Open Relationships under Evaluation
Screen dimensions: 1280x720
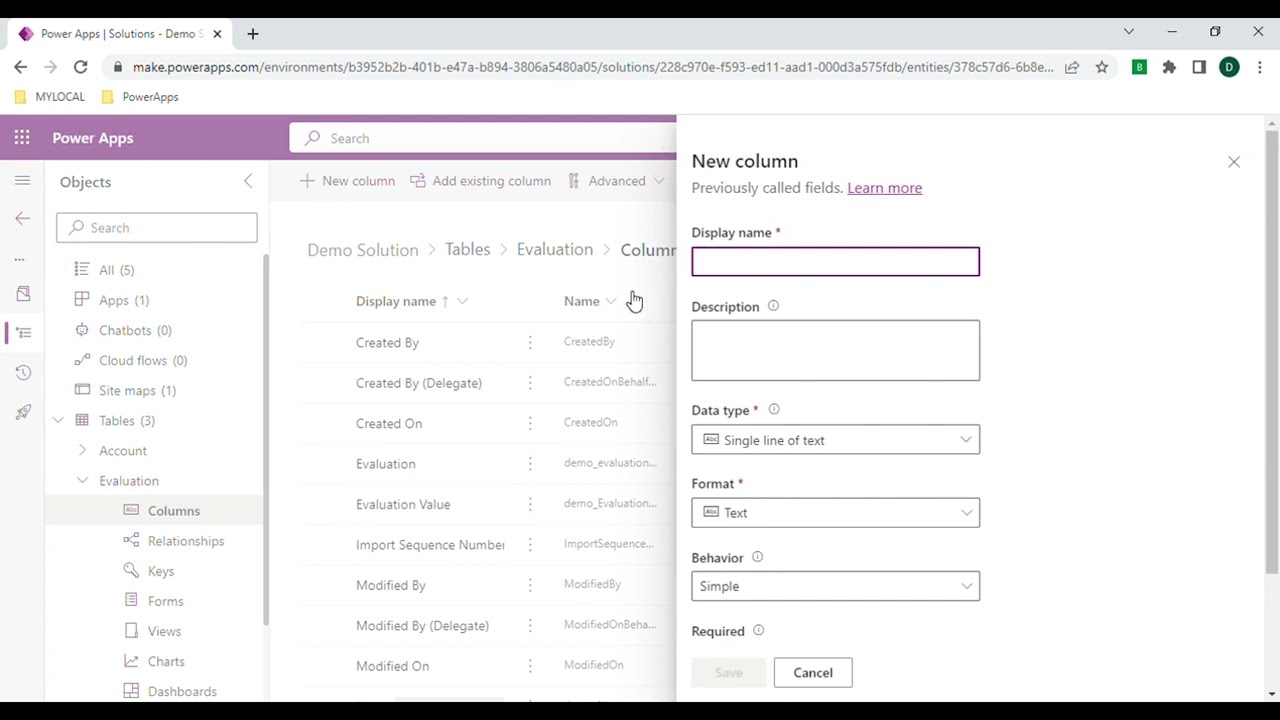coord(185,541)
